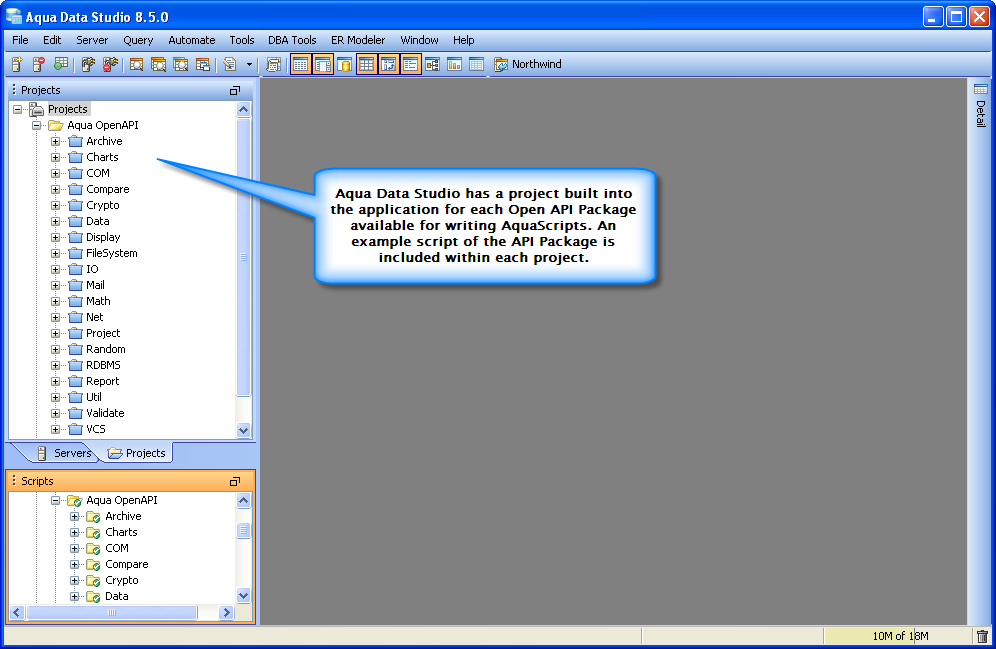Click Projects panel scrollbar down arrow
The image size is (996, 649).
[243, 430]
